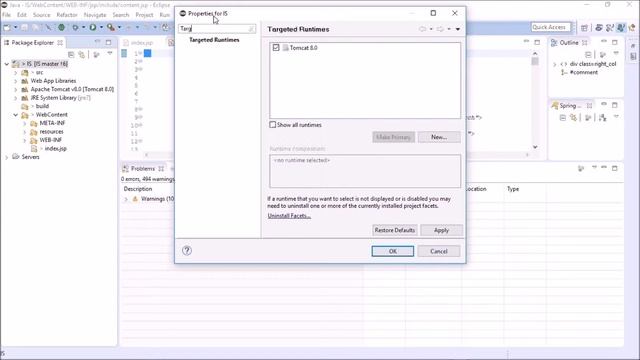Click Collapse All in Package Explorer
This screenshot has width=640, height=360.
71,54
